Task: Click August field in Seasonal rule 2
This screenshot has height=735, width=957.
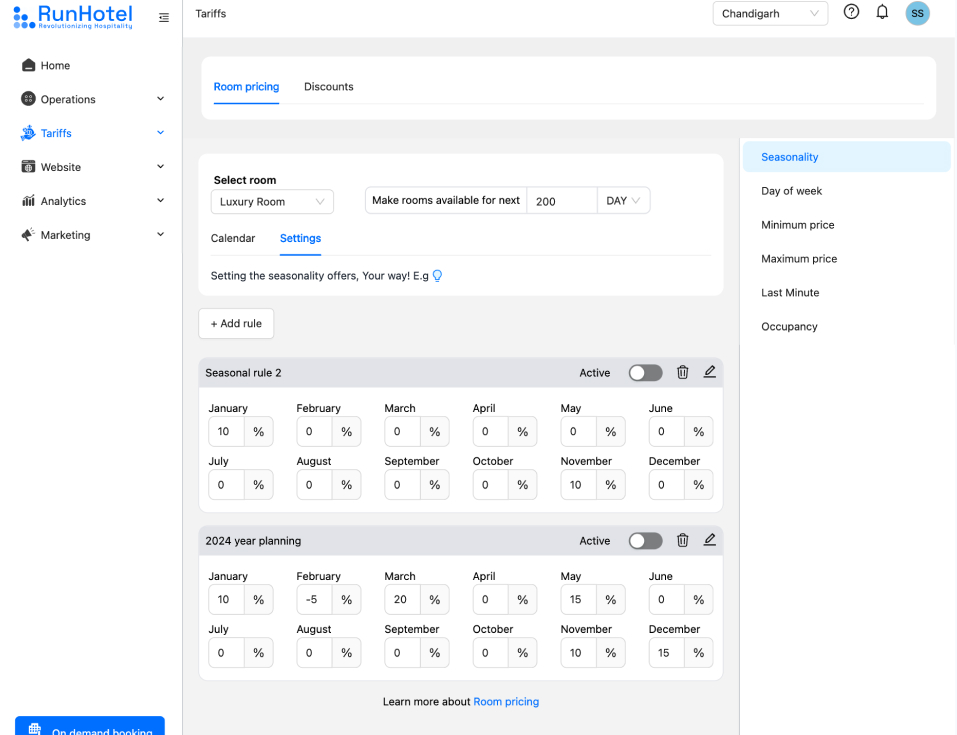Action: (314, 485)
